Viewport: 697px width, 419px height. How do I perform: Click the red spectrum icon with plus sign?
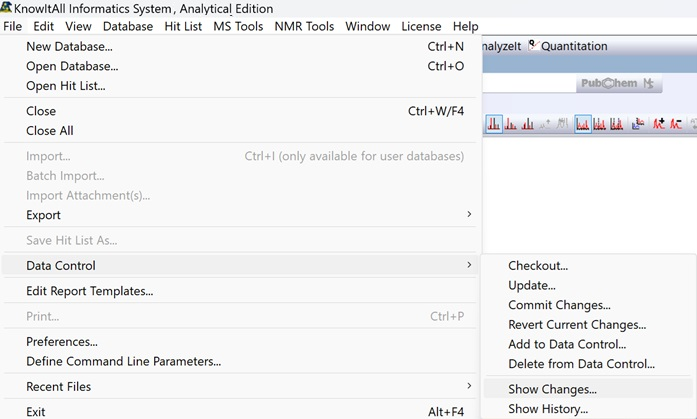coord(658,124)
